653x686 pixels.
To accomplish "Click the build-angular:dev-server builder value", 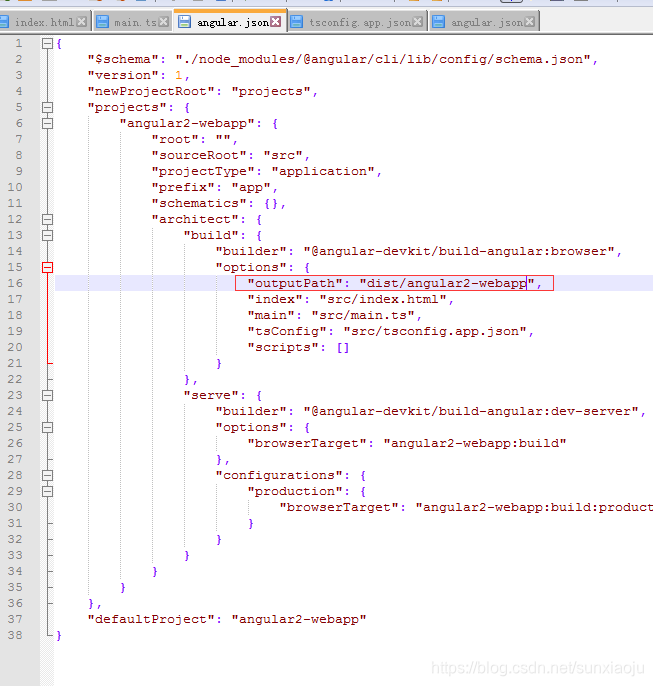I will [x=471, y=411].
